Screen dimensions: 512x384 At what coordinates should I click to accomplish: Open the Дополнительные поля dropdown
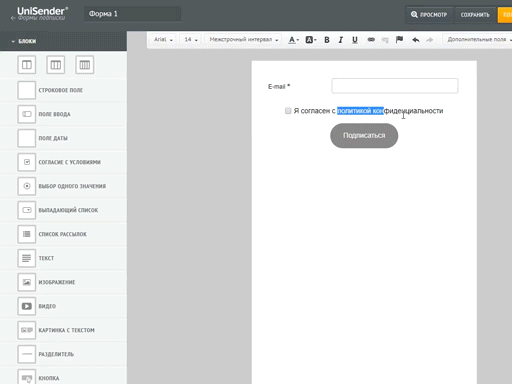tap(478, 40)
